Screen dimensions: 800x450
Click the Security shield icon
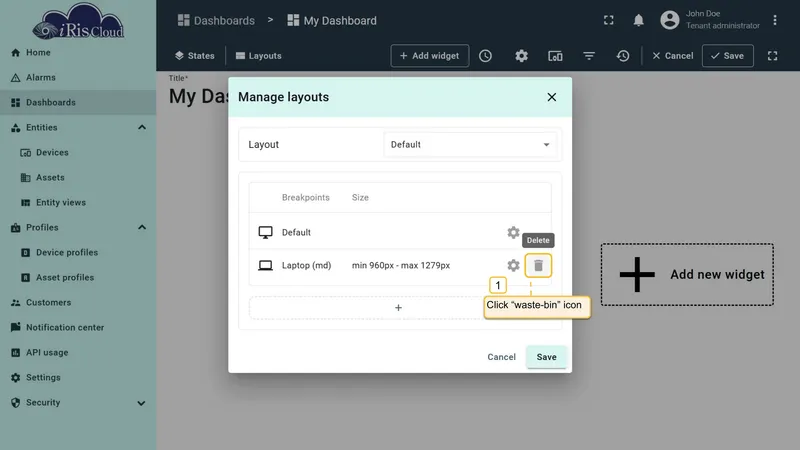click(x=15, y=403)
